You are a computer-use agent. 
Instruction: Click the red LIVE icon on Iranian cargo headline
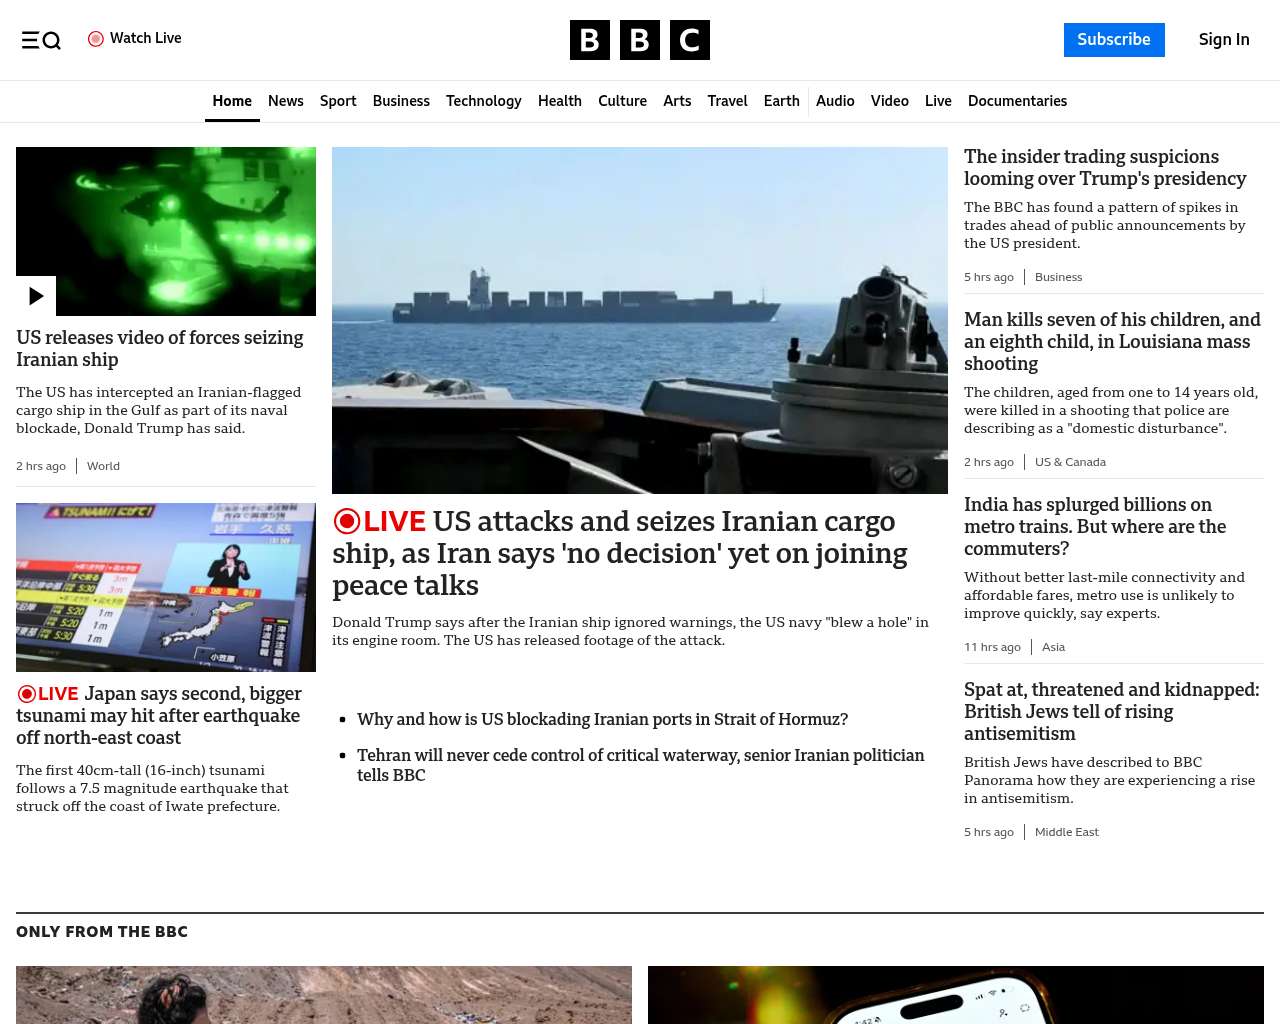coord(347,522)
